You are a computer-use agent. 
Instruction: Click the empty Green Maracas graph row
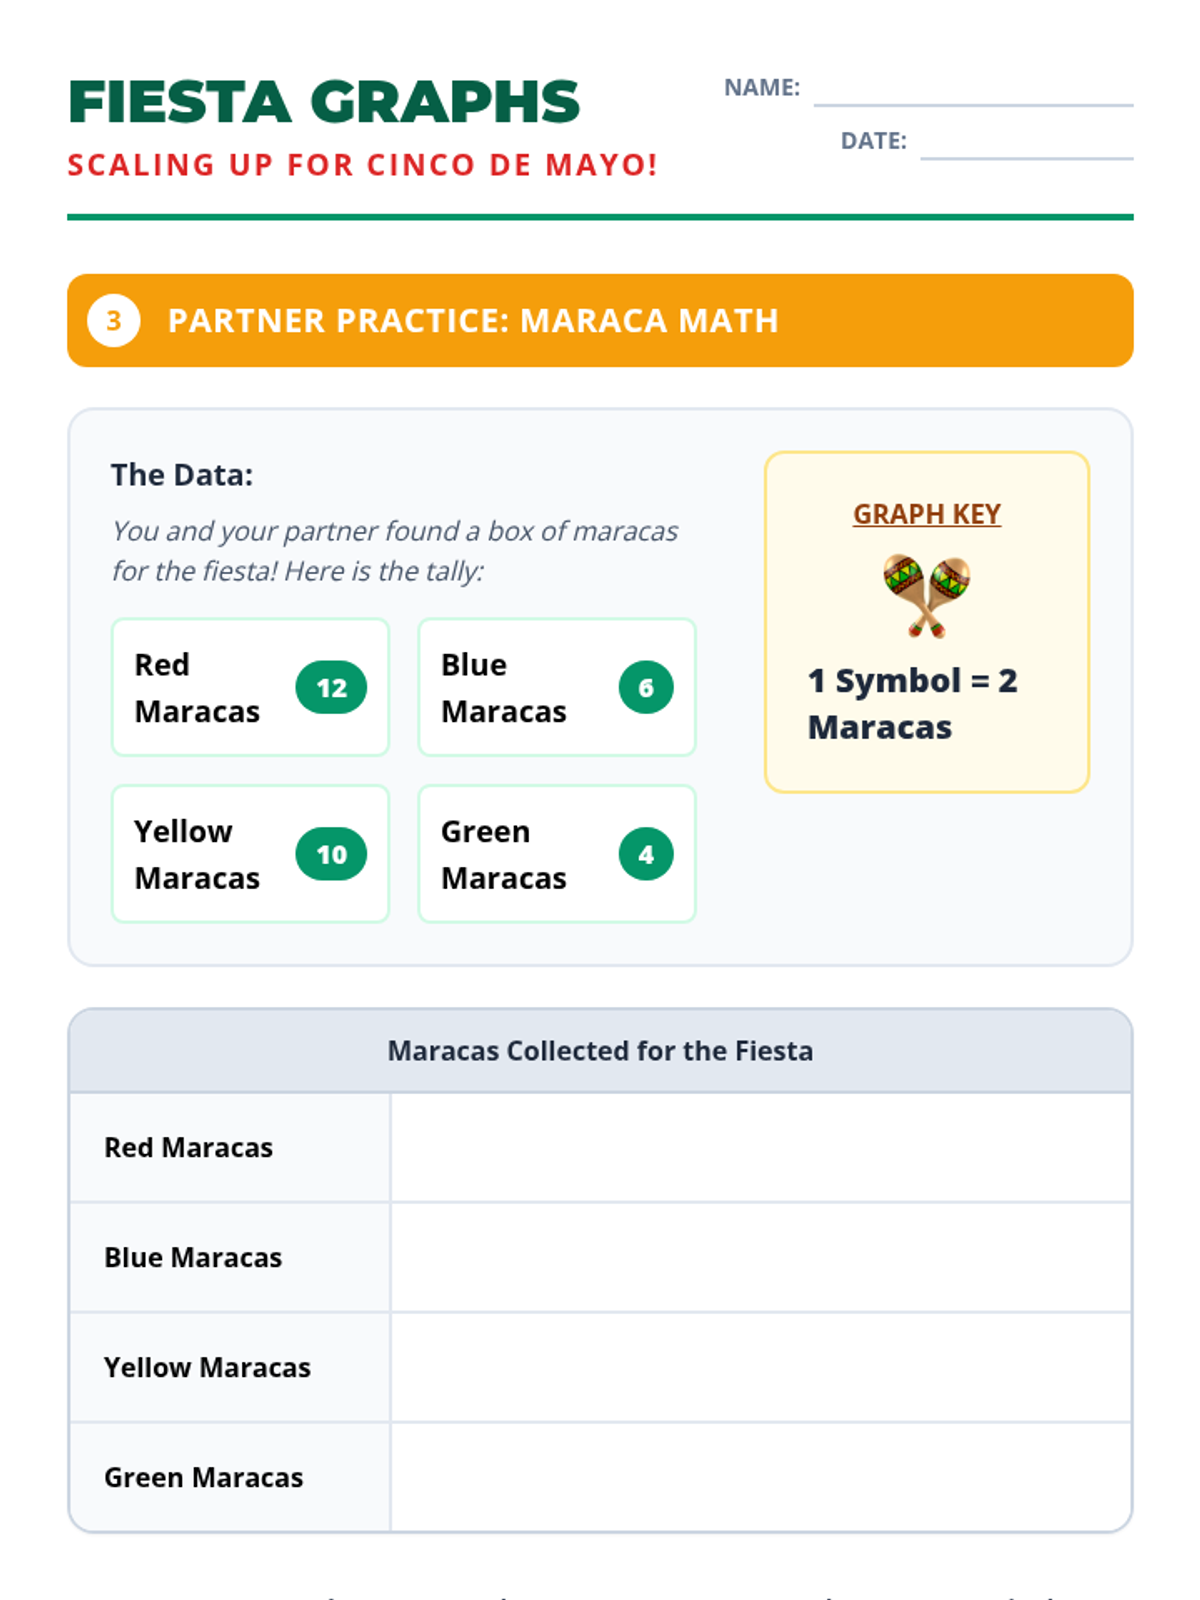(761, 1476)
